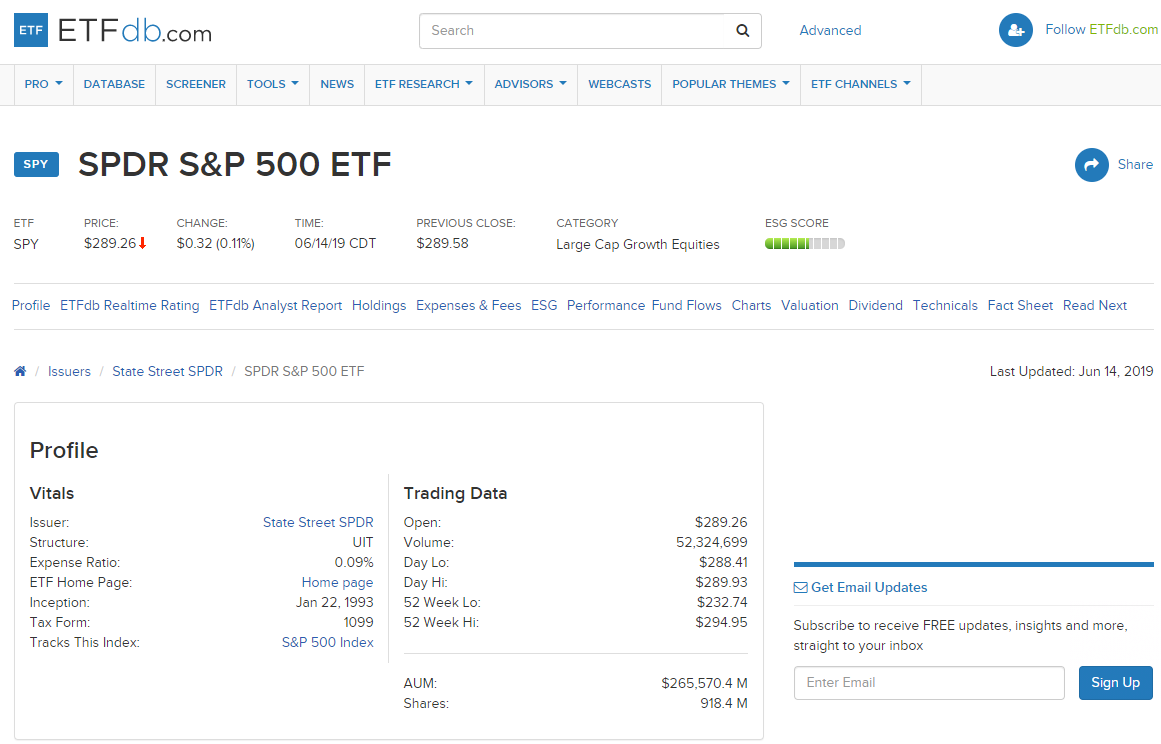Click the Follow ETFdb.com link text
Viewport: 1161px width, 744px height.
coord(1102,30)
